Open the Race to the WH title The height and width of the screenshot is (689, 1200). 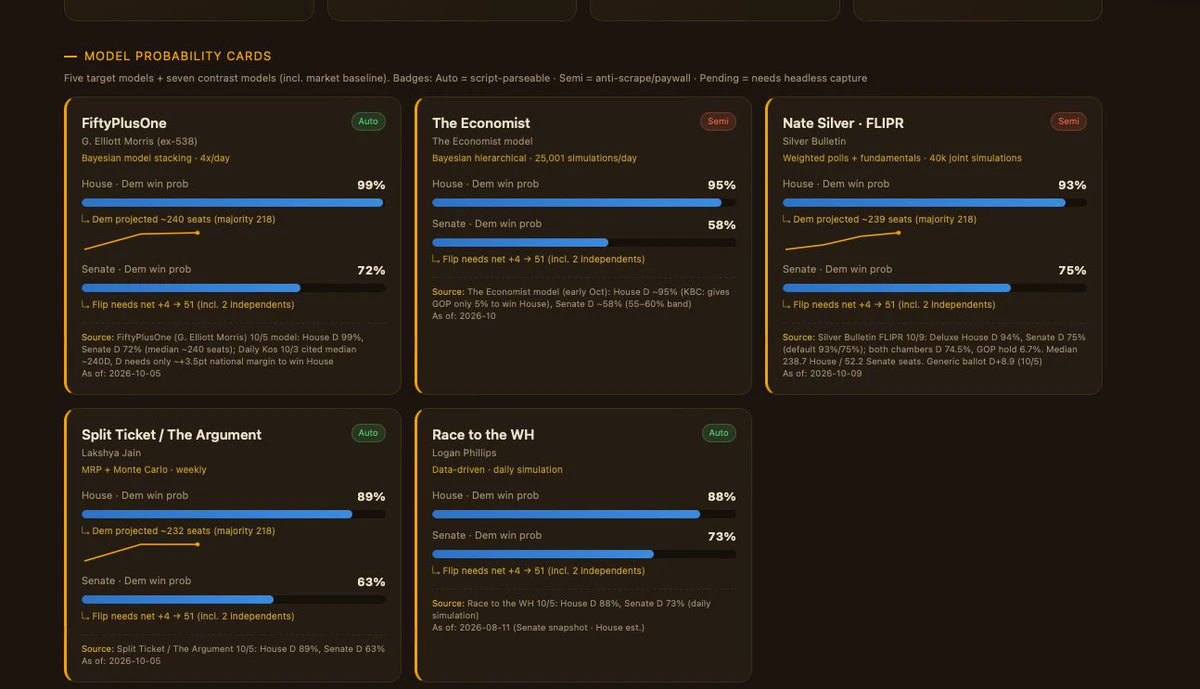pyautogui.click(x=483, y=435)
